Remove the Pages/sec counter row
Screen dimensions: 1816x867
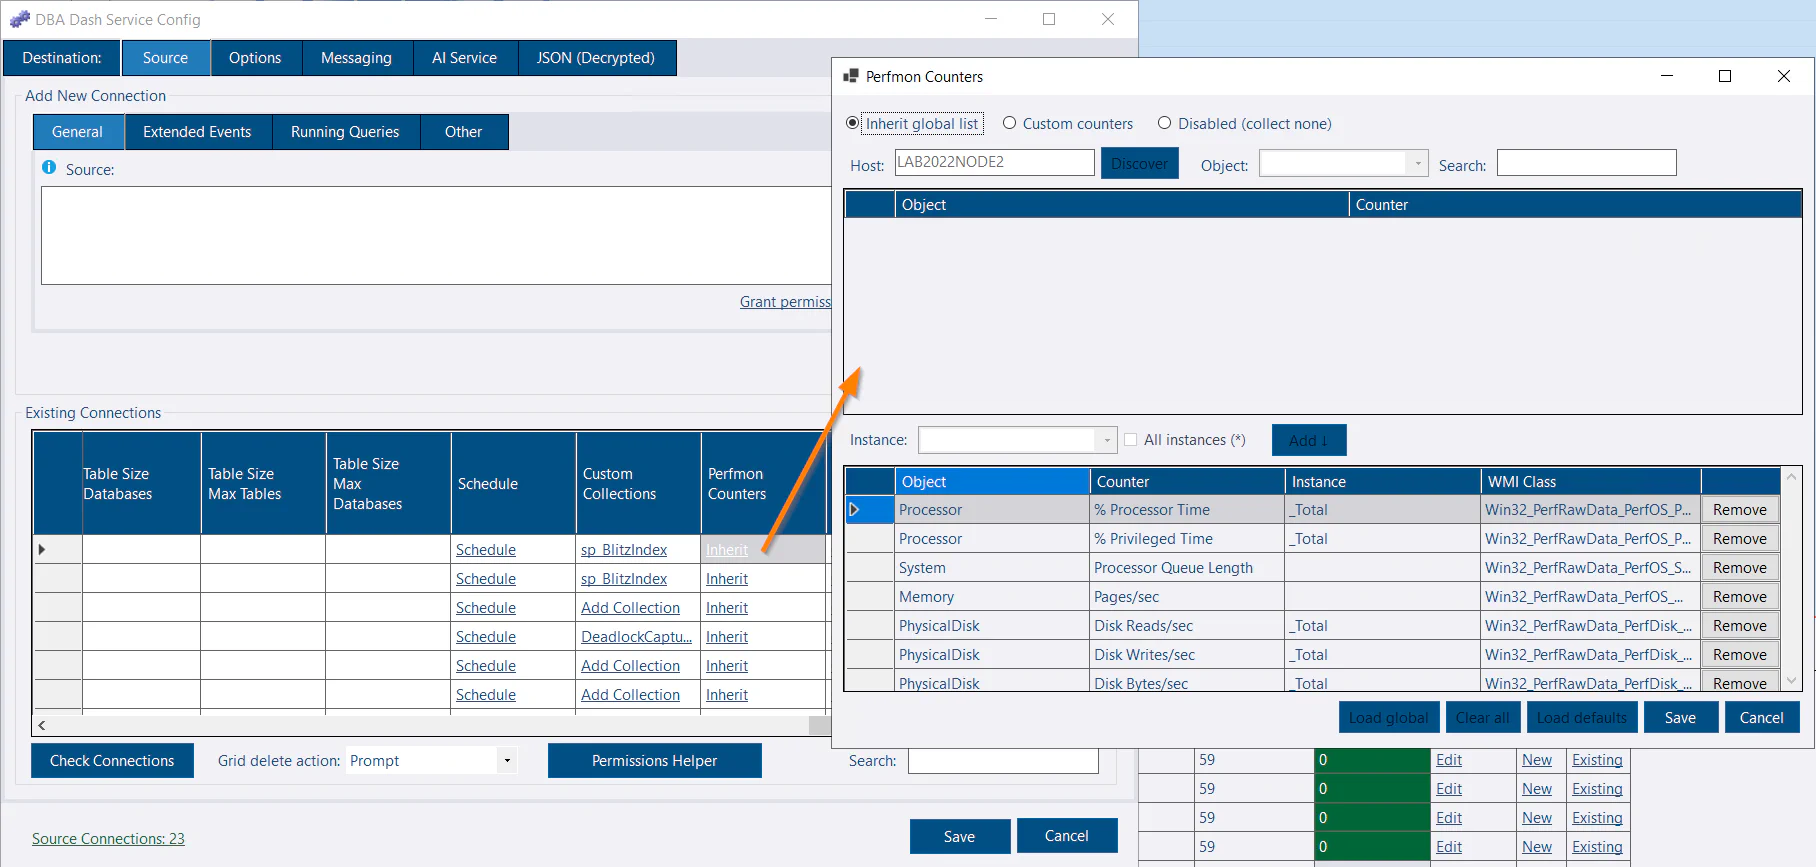1740,597
